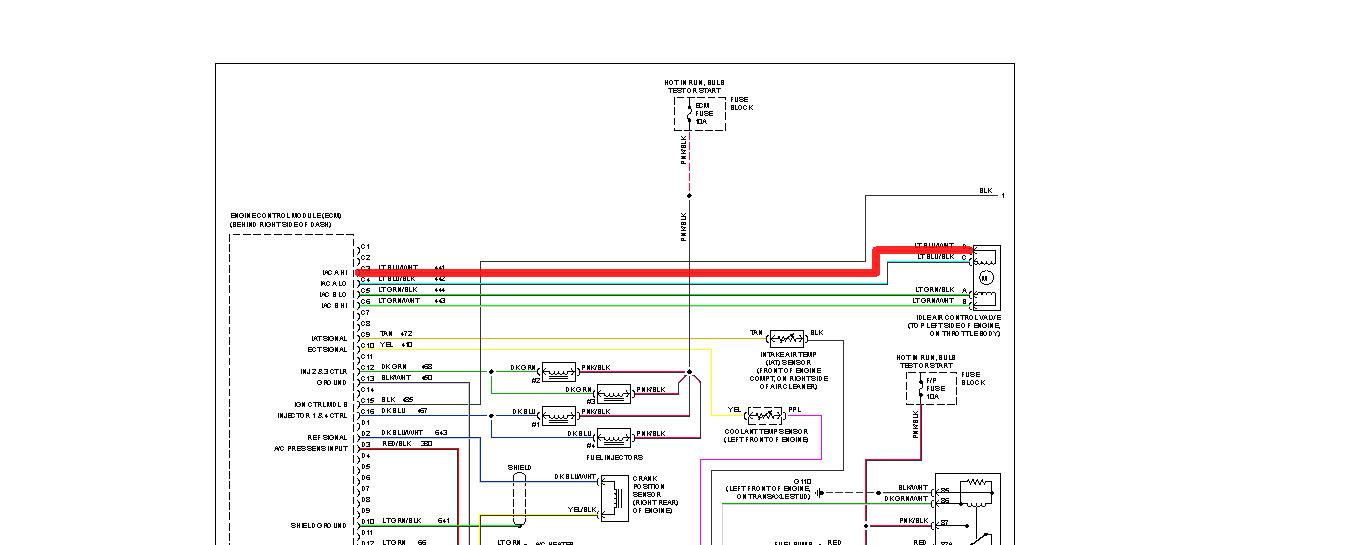Click the 'YEL 410' wire label
Screen dimensions: 1345x545
[x=397, y=344]
